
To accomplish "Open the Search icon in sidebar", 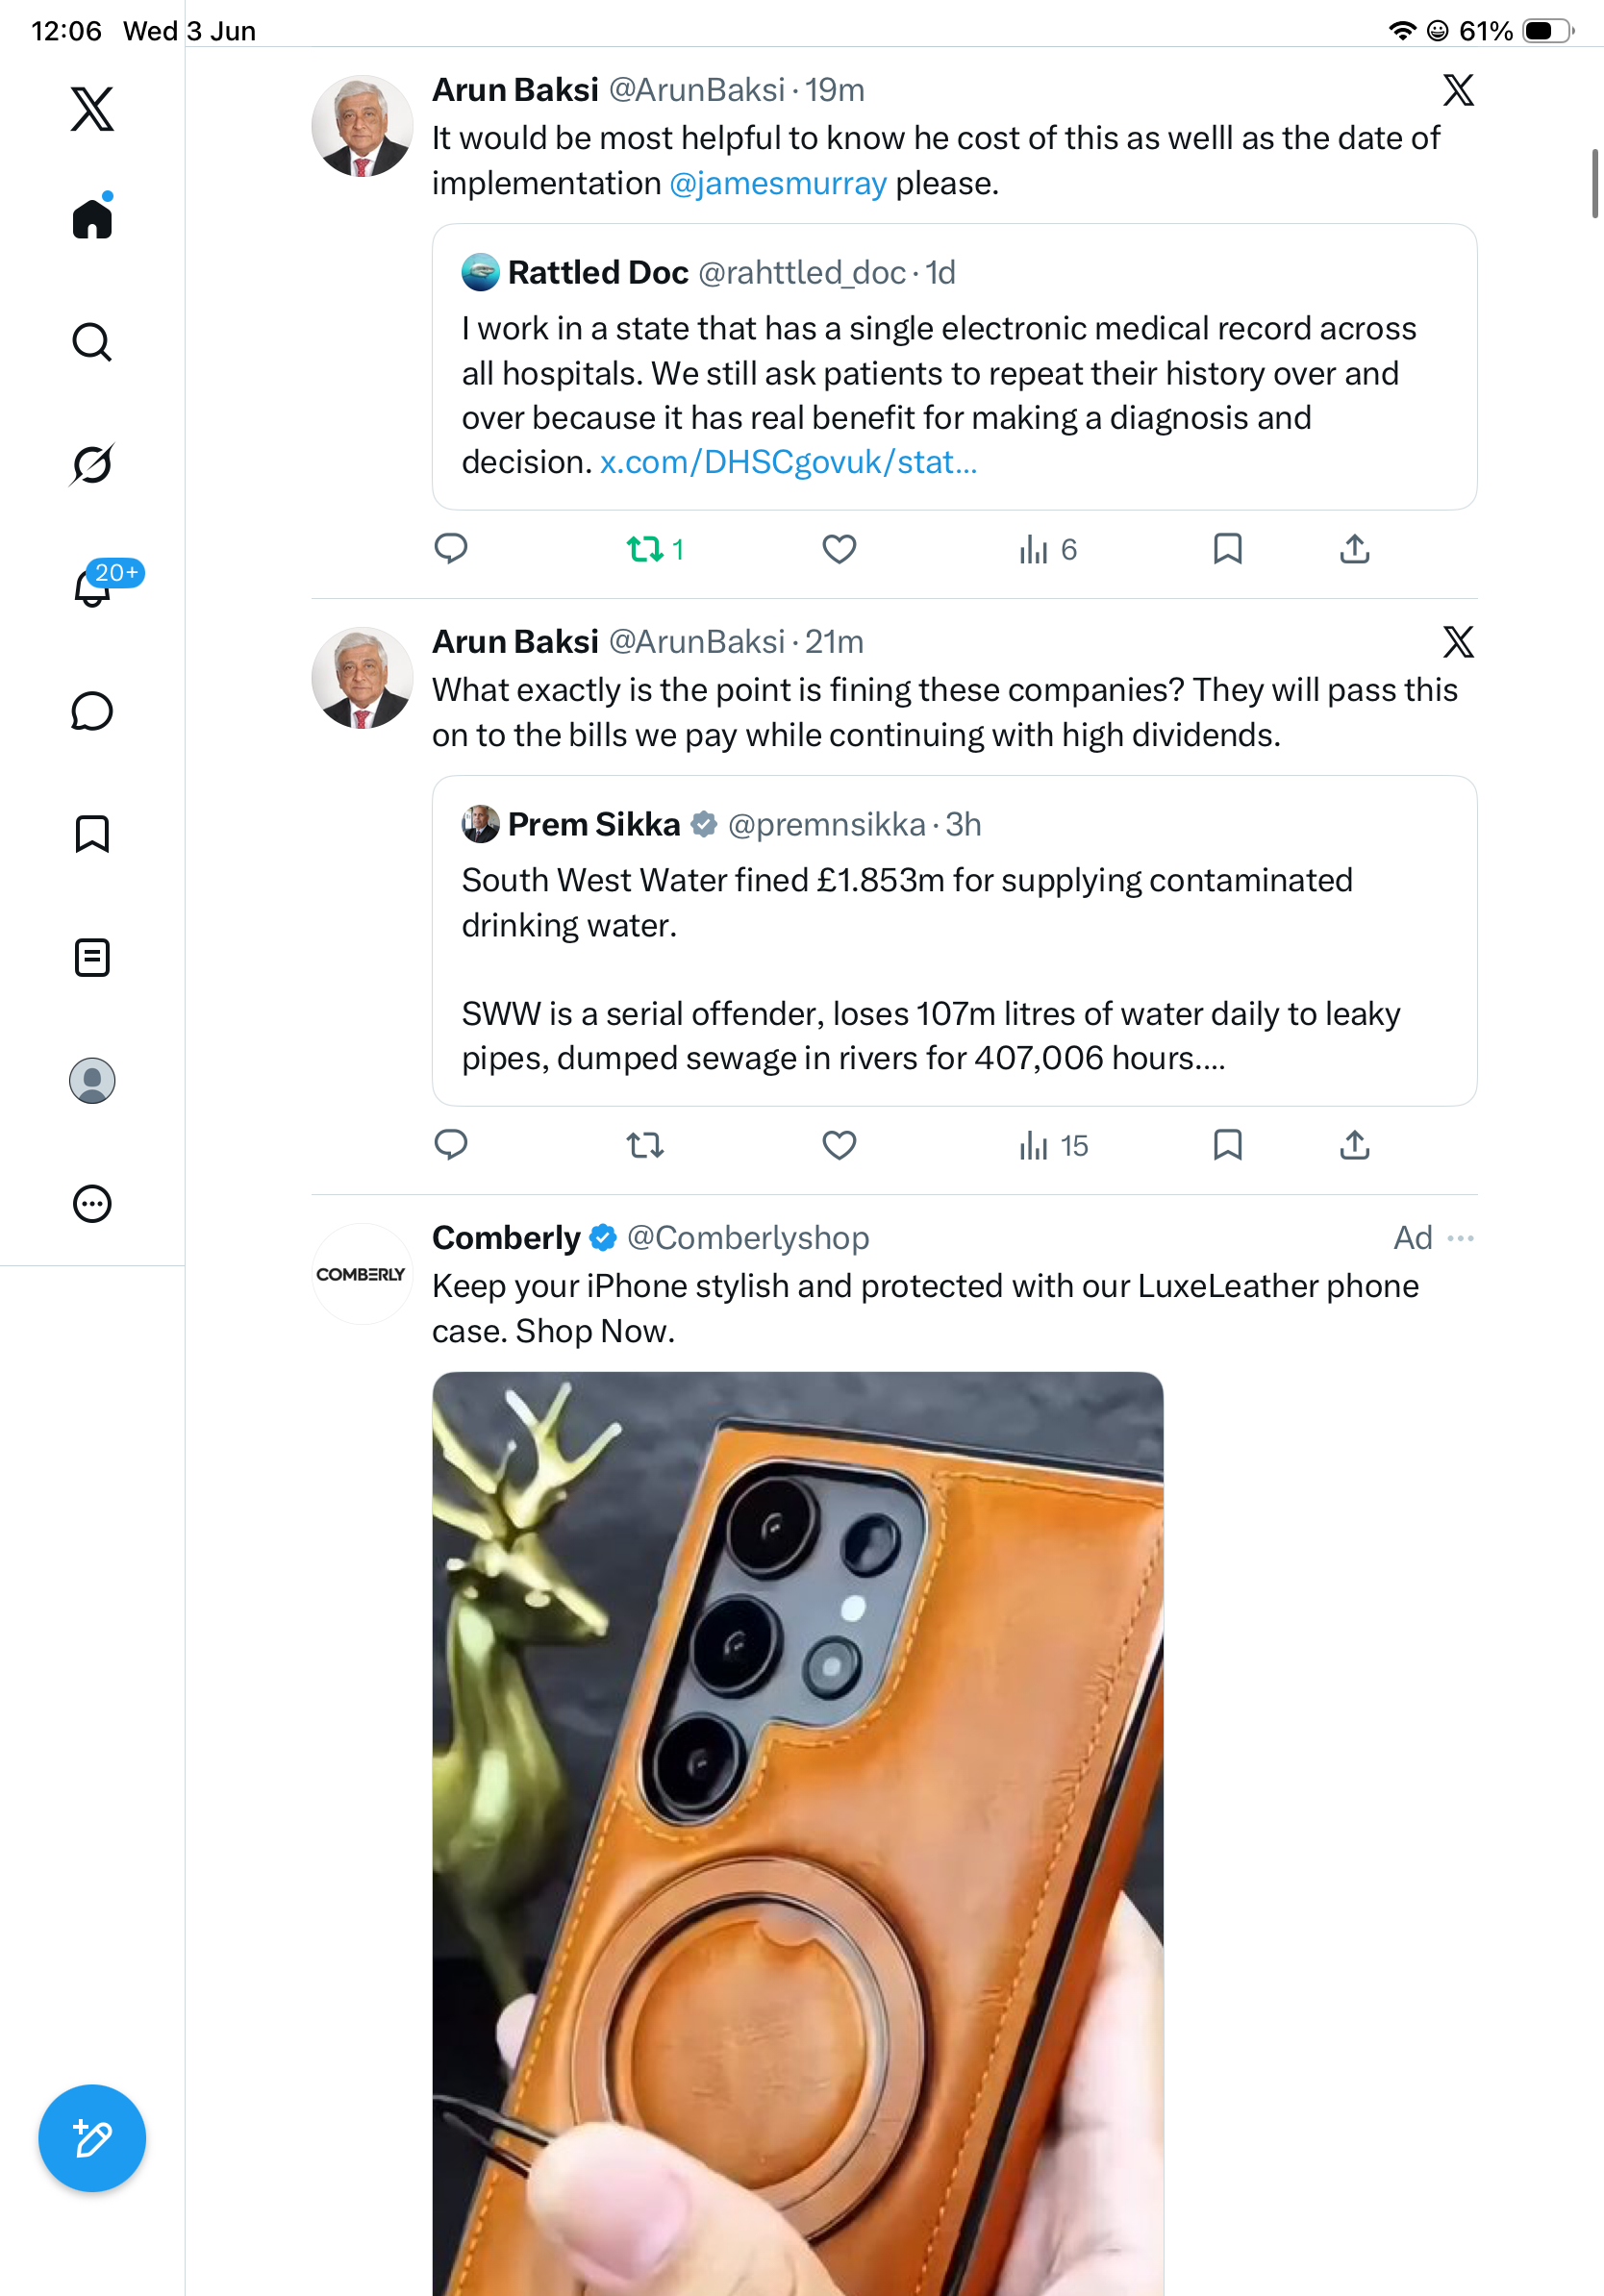I will pos(92,342).
